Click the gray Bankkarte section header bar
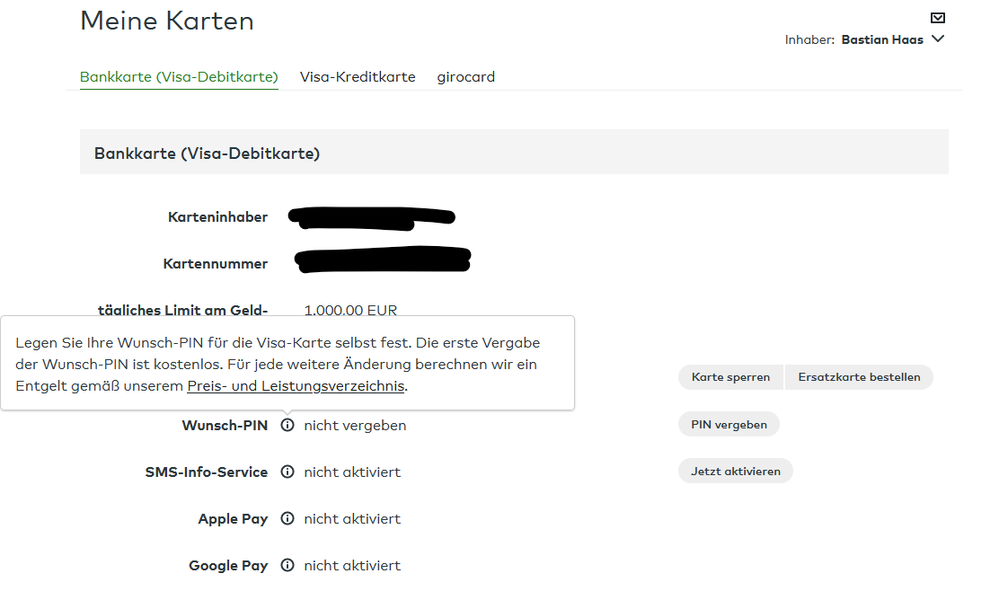The image size is (999, 599). [x=514, y=153]
